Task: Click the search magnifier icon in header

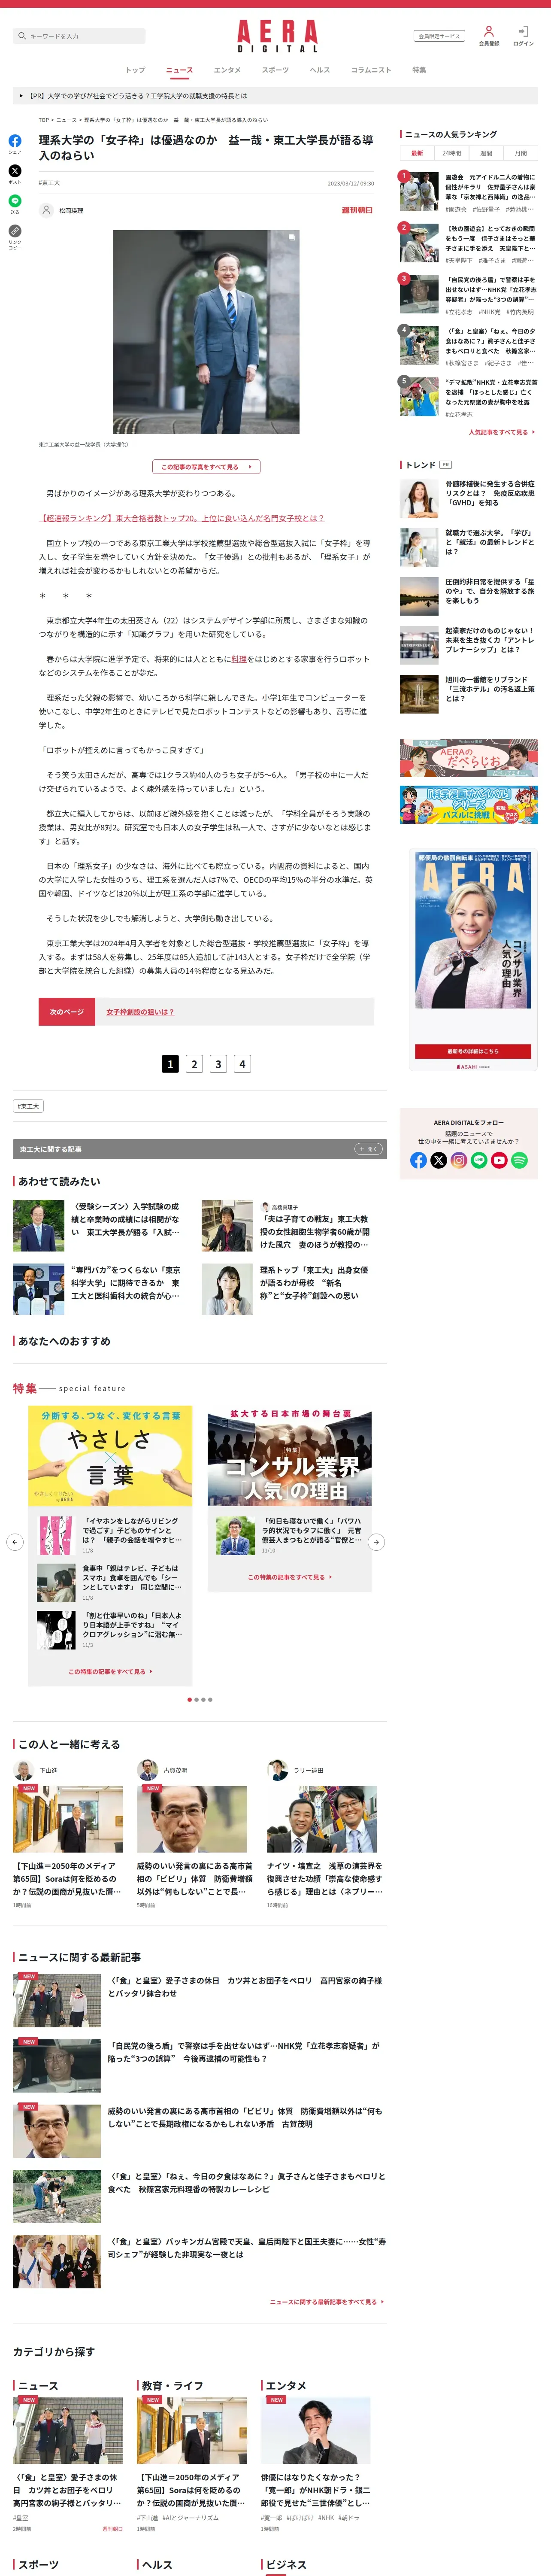Action: [x=22, y=36]
